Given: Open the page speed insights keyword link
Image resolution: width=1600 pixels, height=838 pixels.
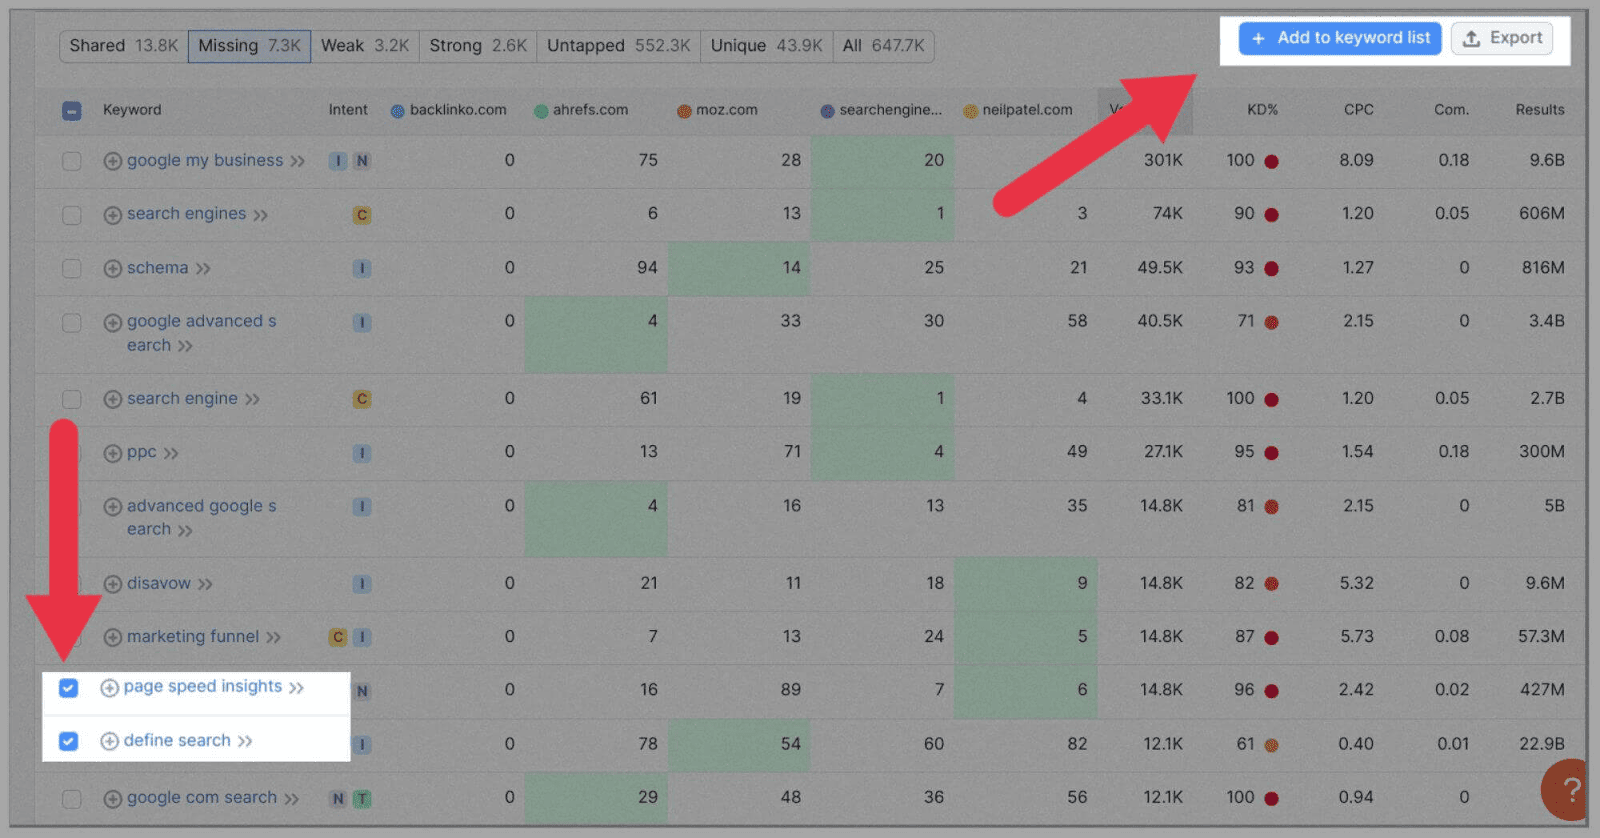Looking at the screenshot, I should click(x=203, y=686).
